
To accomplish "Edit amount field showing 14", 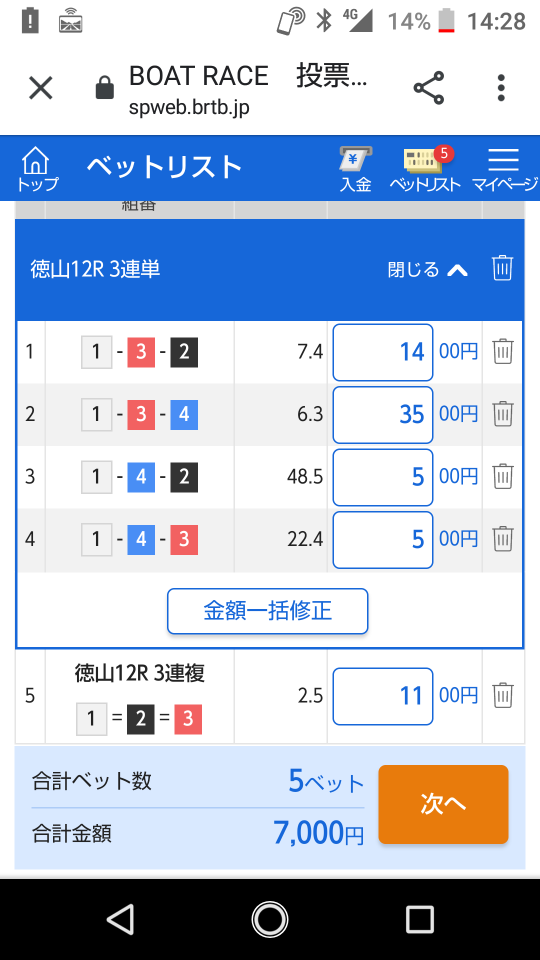I will point(383,352).
